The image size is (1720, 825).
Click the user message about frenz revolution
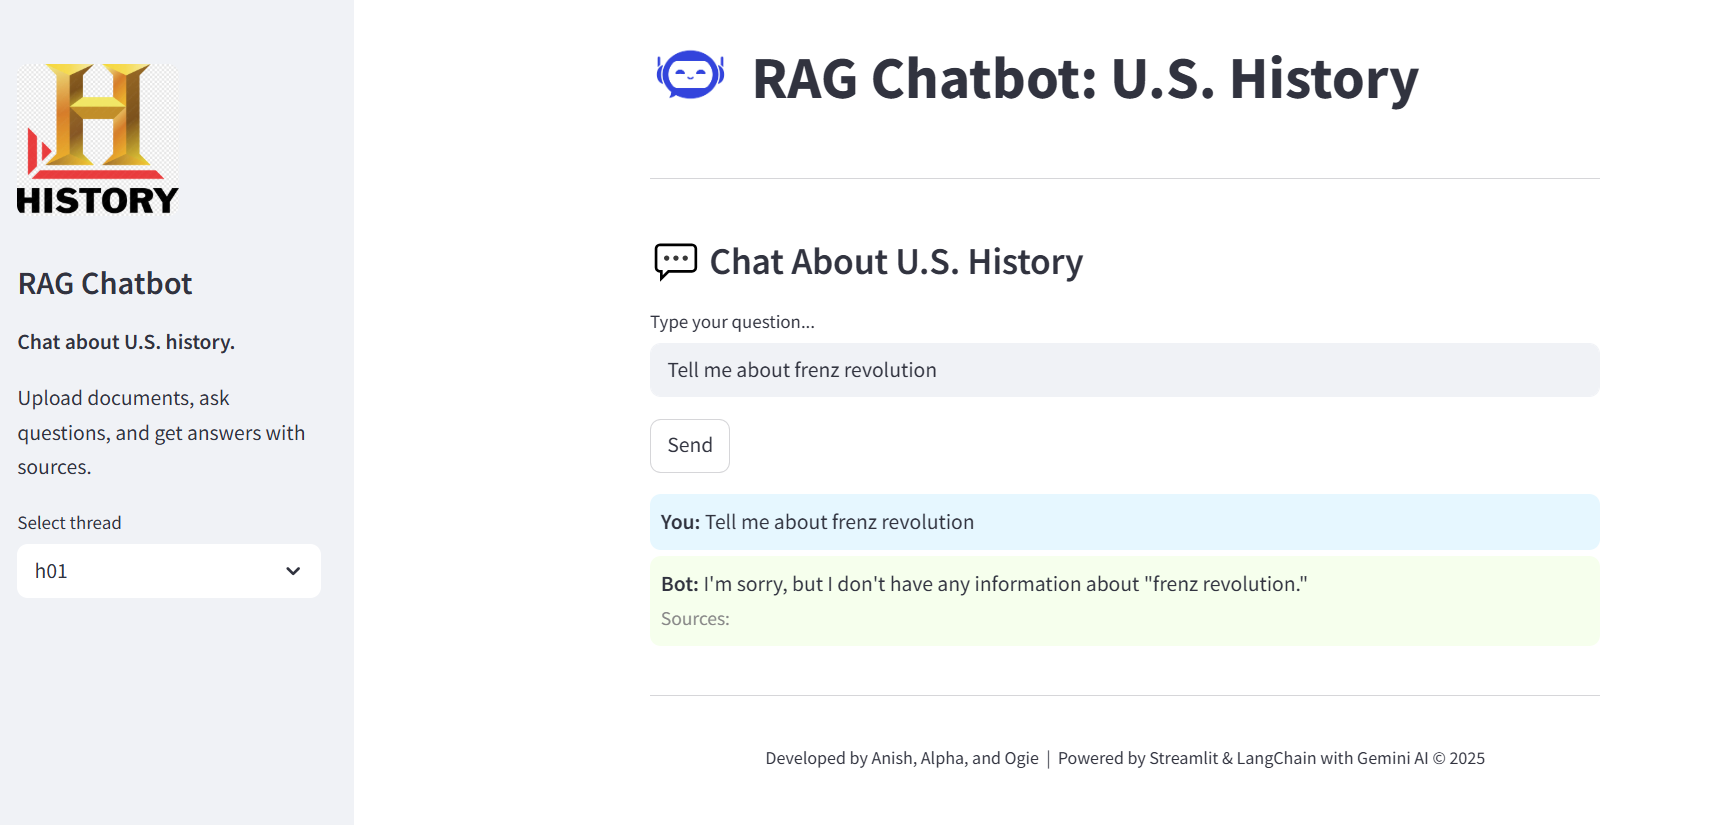pos(838,522)
